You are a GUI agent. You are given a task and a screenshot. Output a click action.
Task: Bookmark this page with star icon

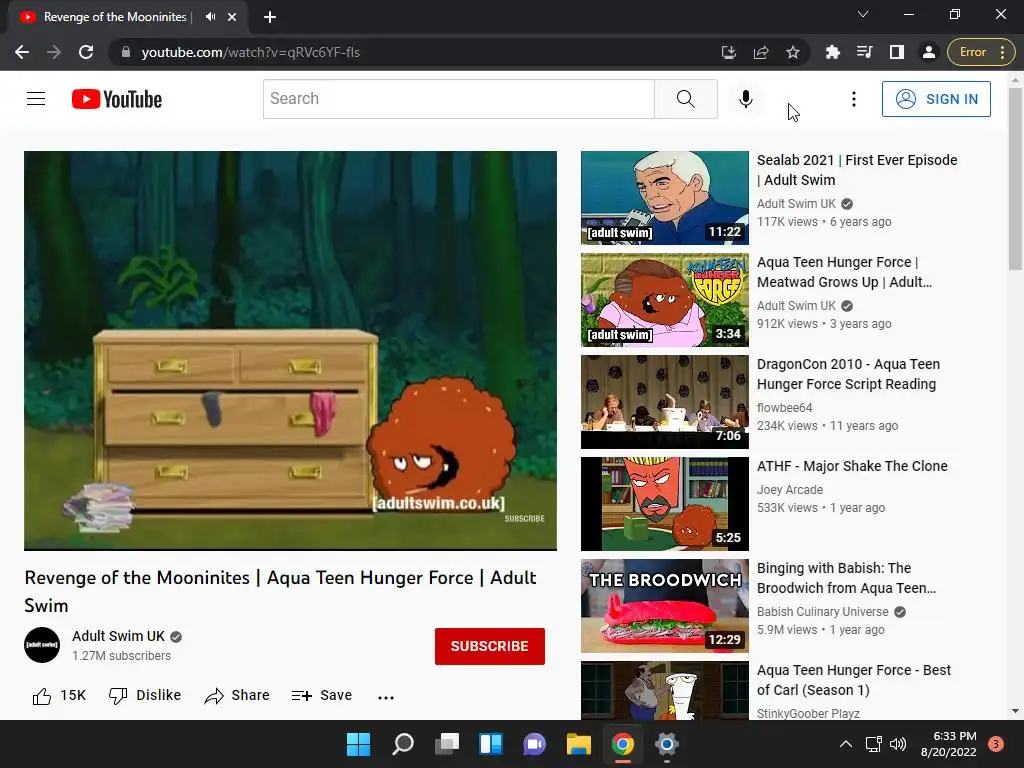793,52
